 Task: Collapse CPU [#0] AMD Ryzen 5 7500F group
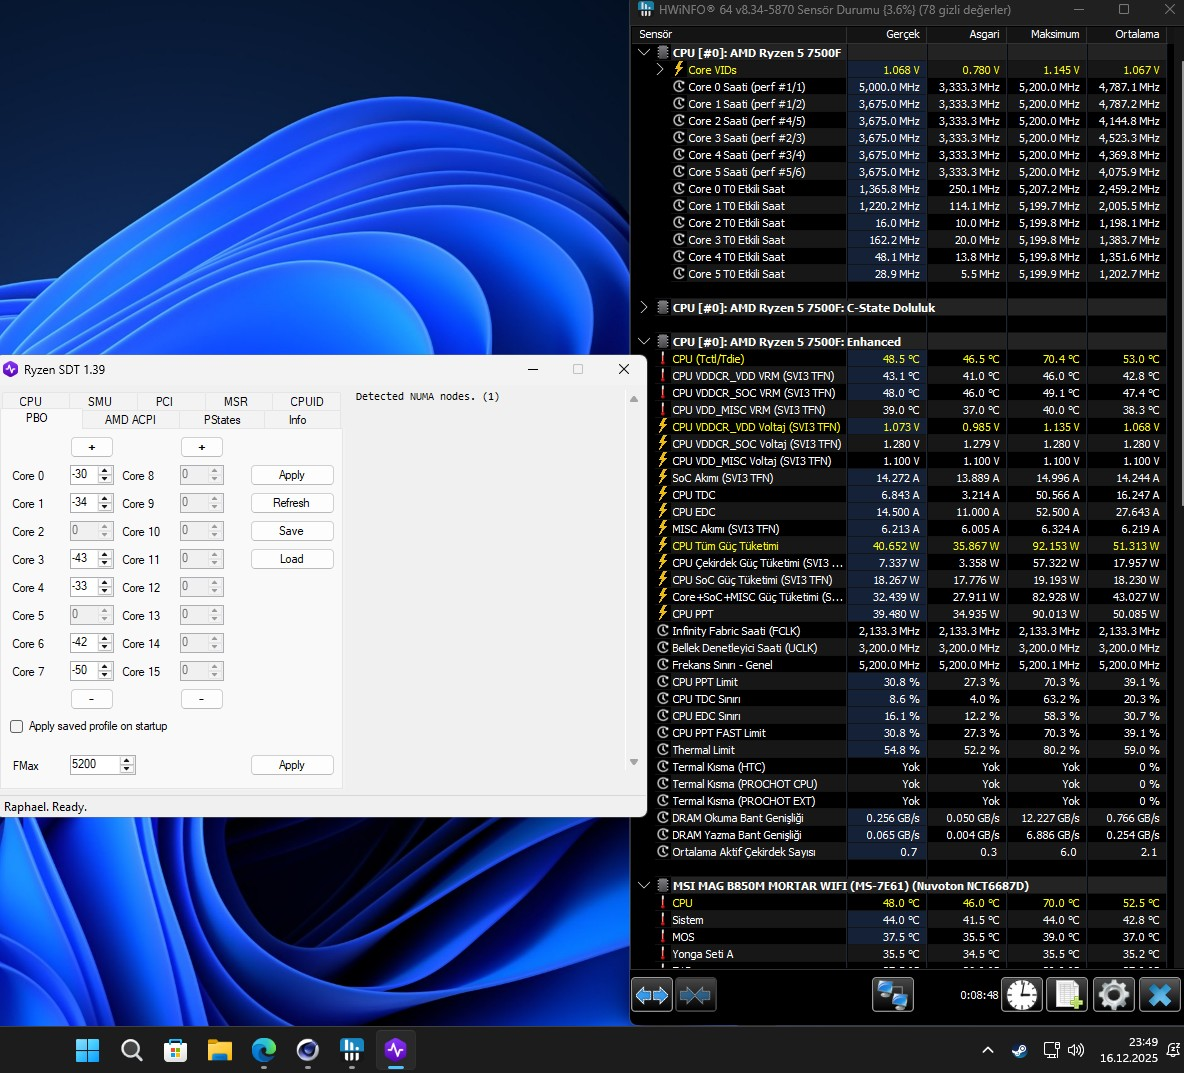tap(644, 53)
